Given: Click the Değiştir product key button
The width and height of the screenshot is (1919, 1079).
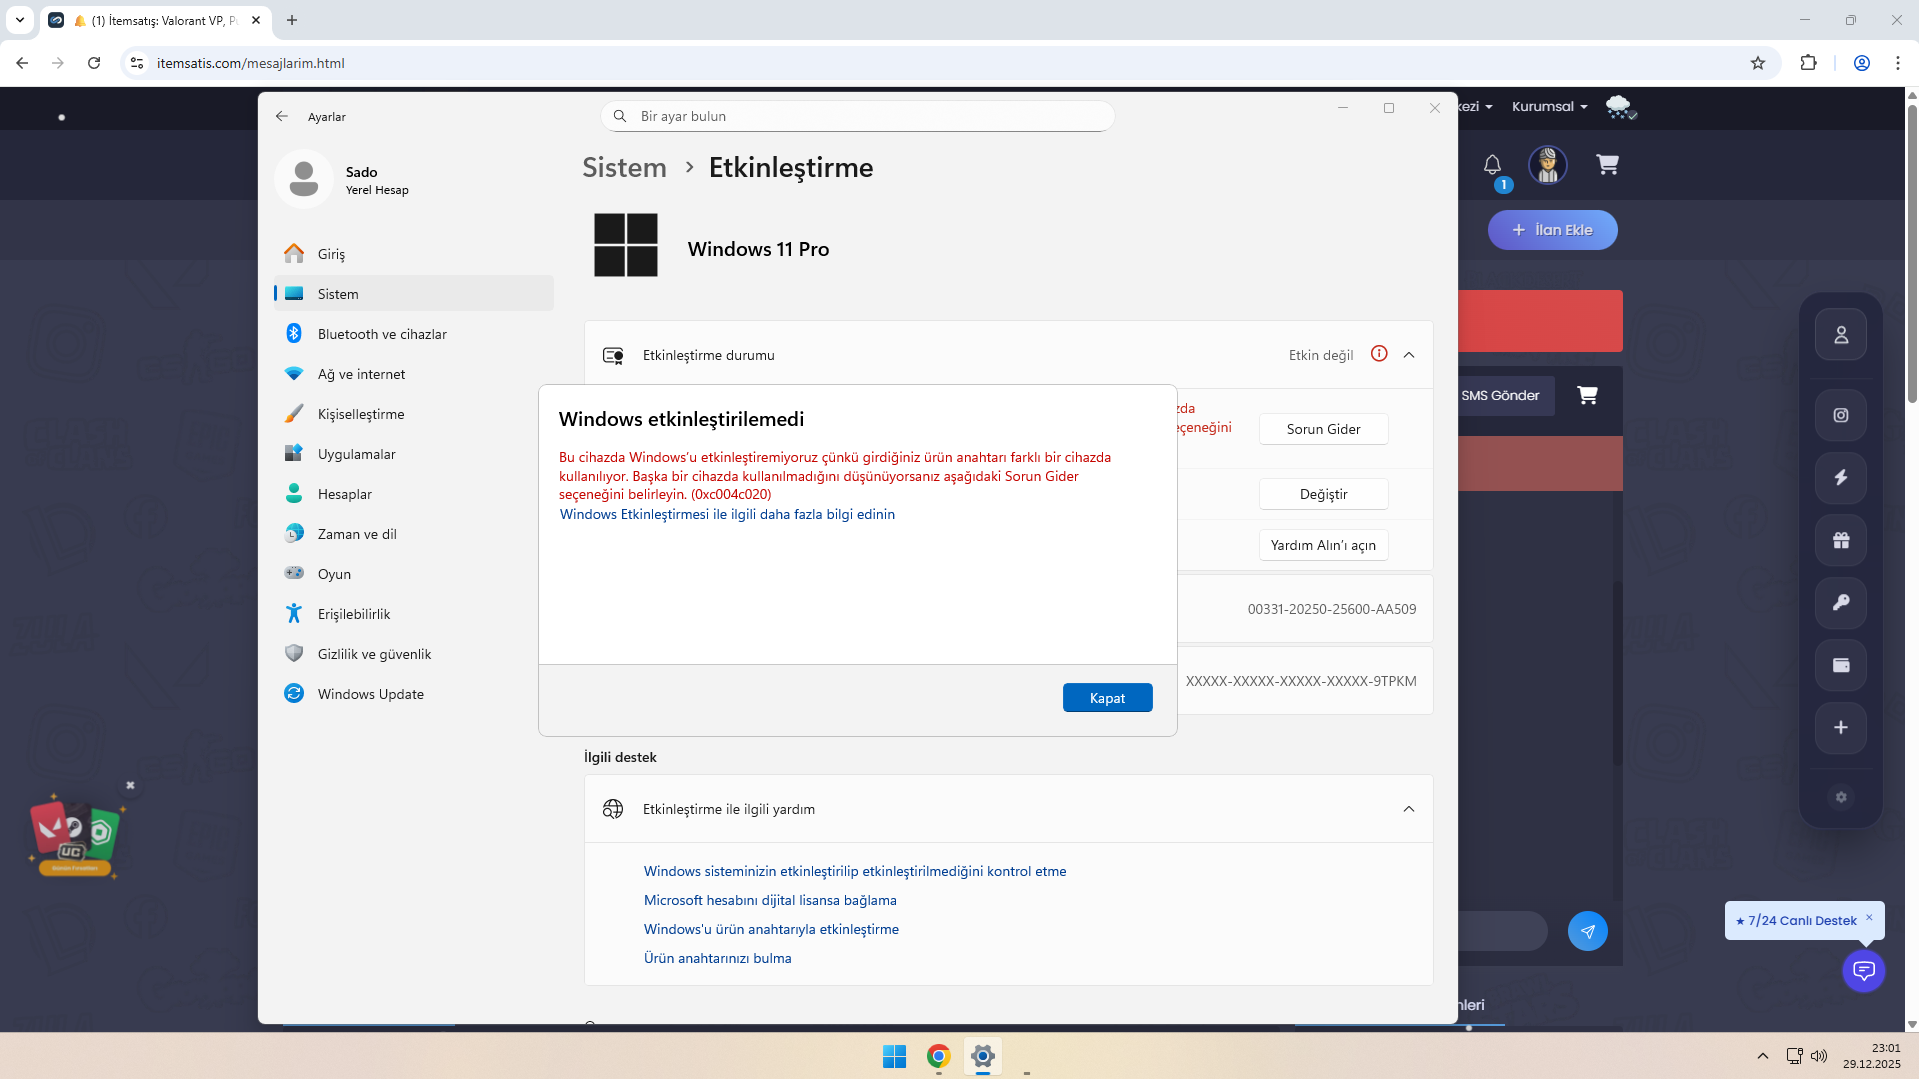Looking at the screenshot, I should pyautogui.click(x=1323, y=494).
